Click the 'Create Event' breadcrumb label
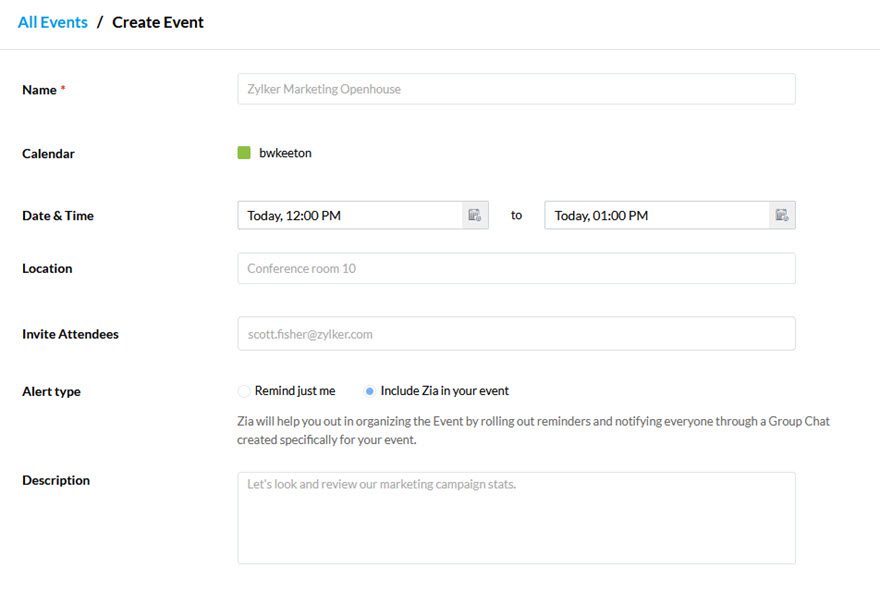 coord(157,21)
